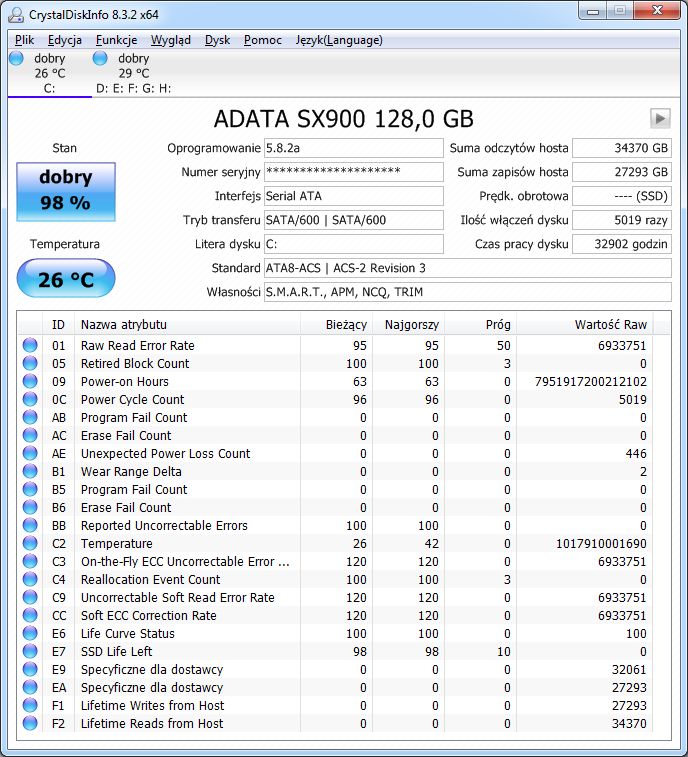Open the Funkcje menu
Image resolution: width=688 pixels, height=757 pixels.
coord(116,40)
